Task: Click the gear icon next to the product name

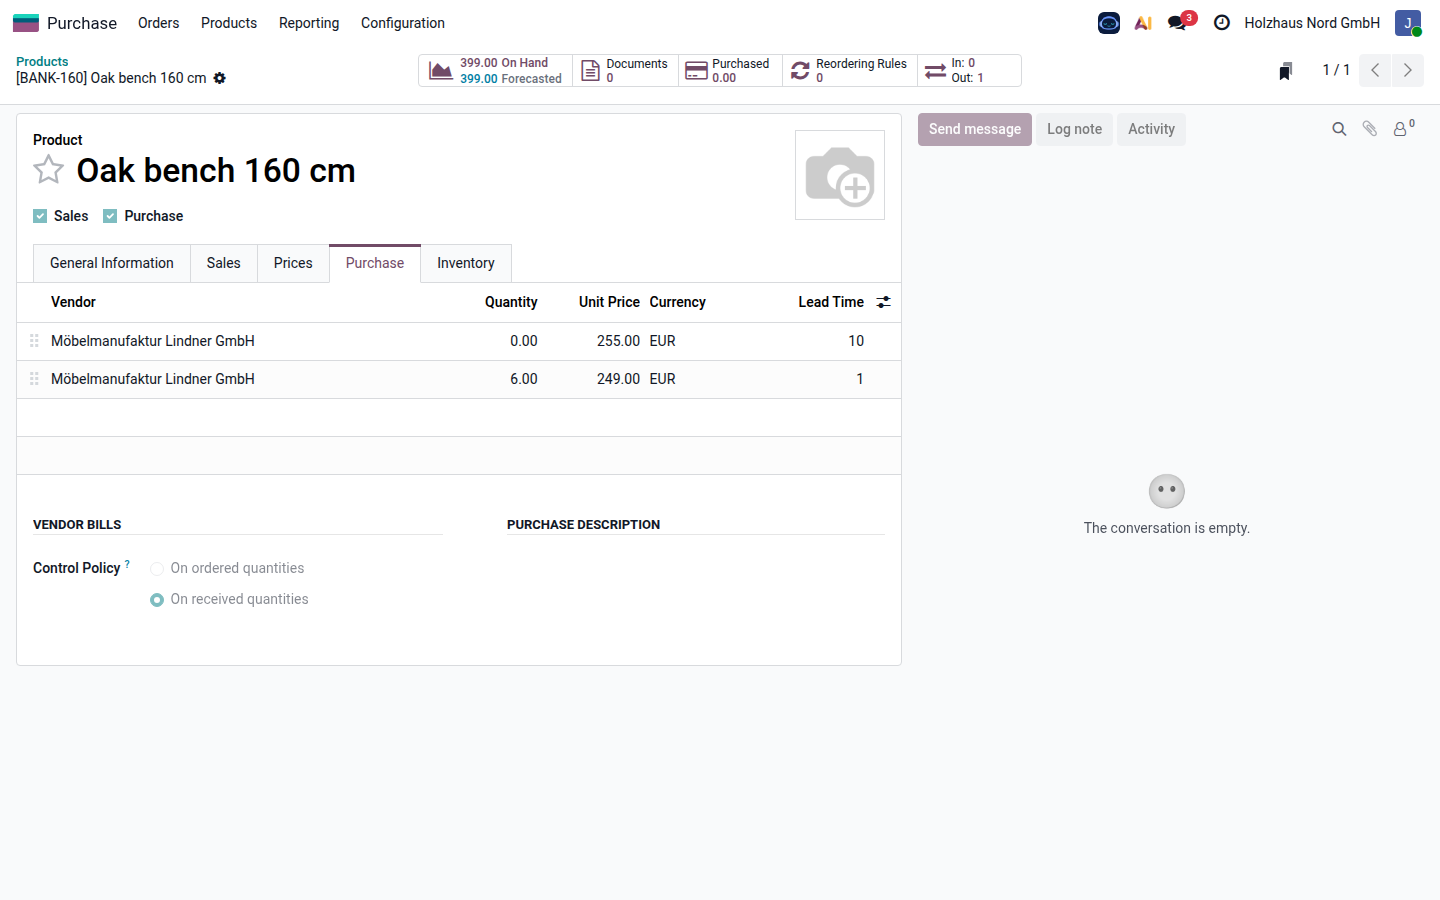Action: tap(220, 78)
